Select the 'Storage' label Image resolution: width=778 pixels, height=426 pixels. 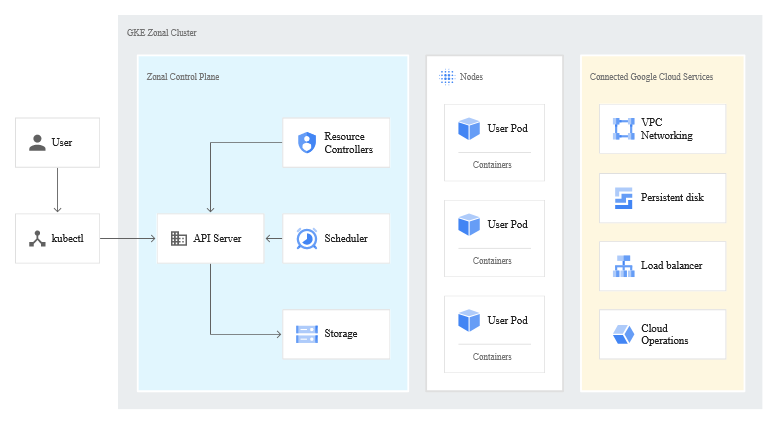[x=341, y=334]
